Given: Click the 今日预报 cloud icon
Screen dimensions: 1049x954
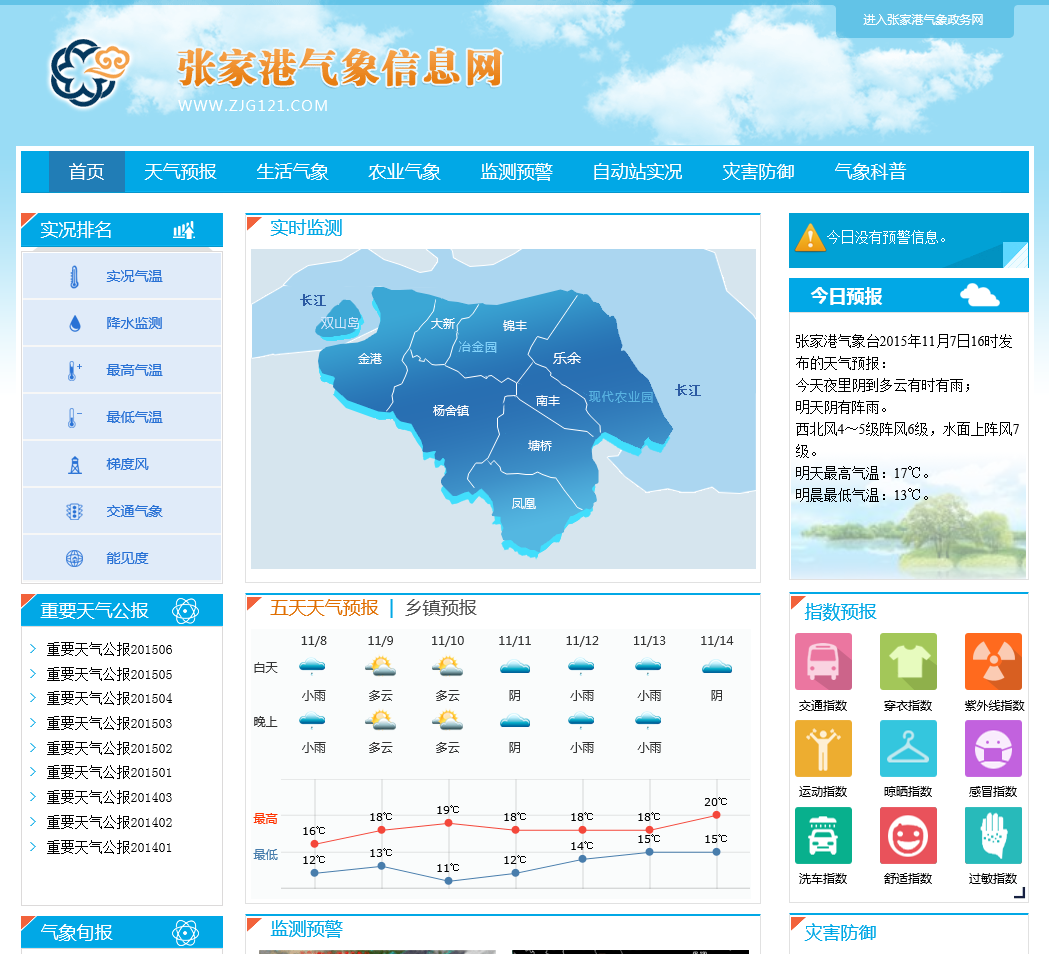Looking at the screenshot, I should pyautogui.click(x=979, y=295).
